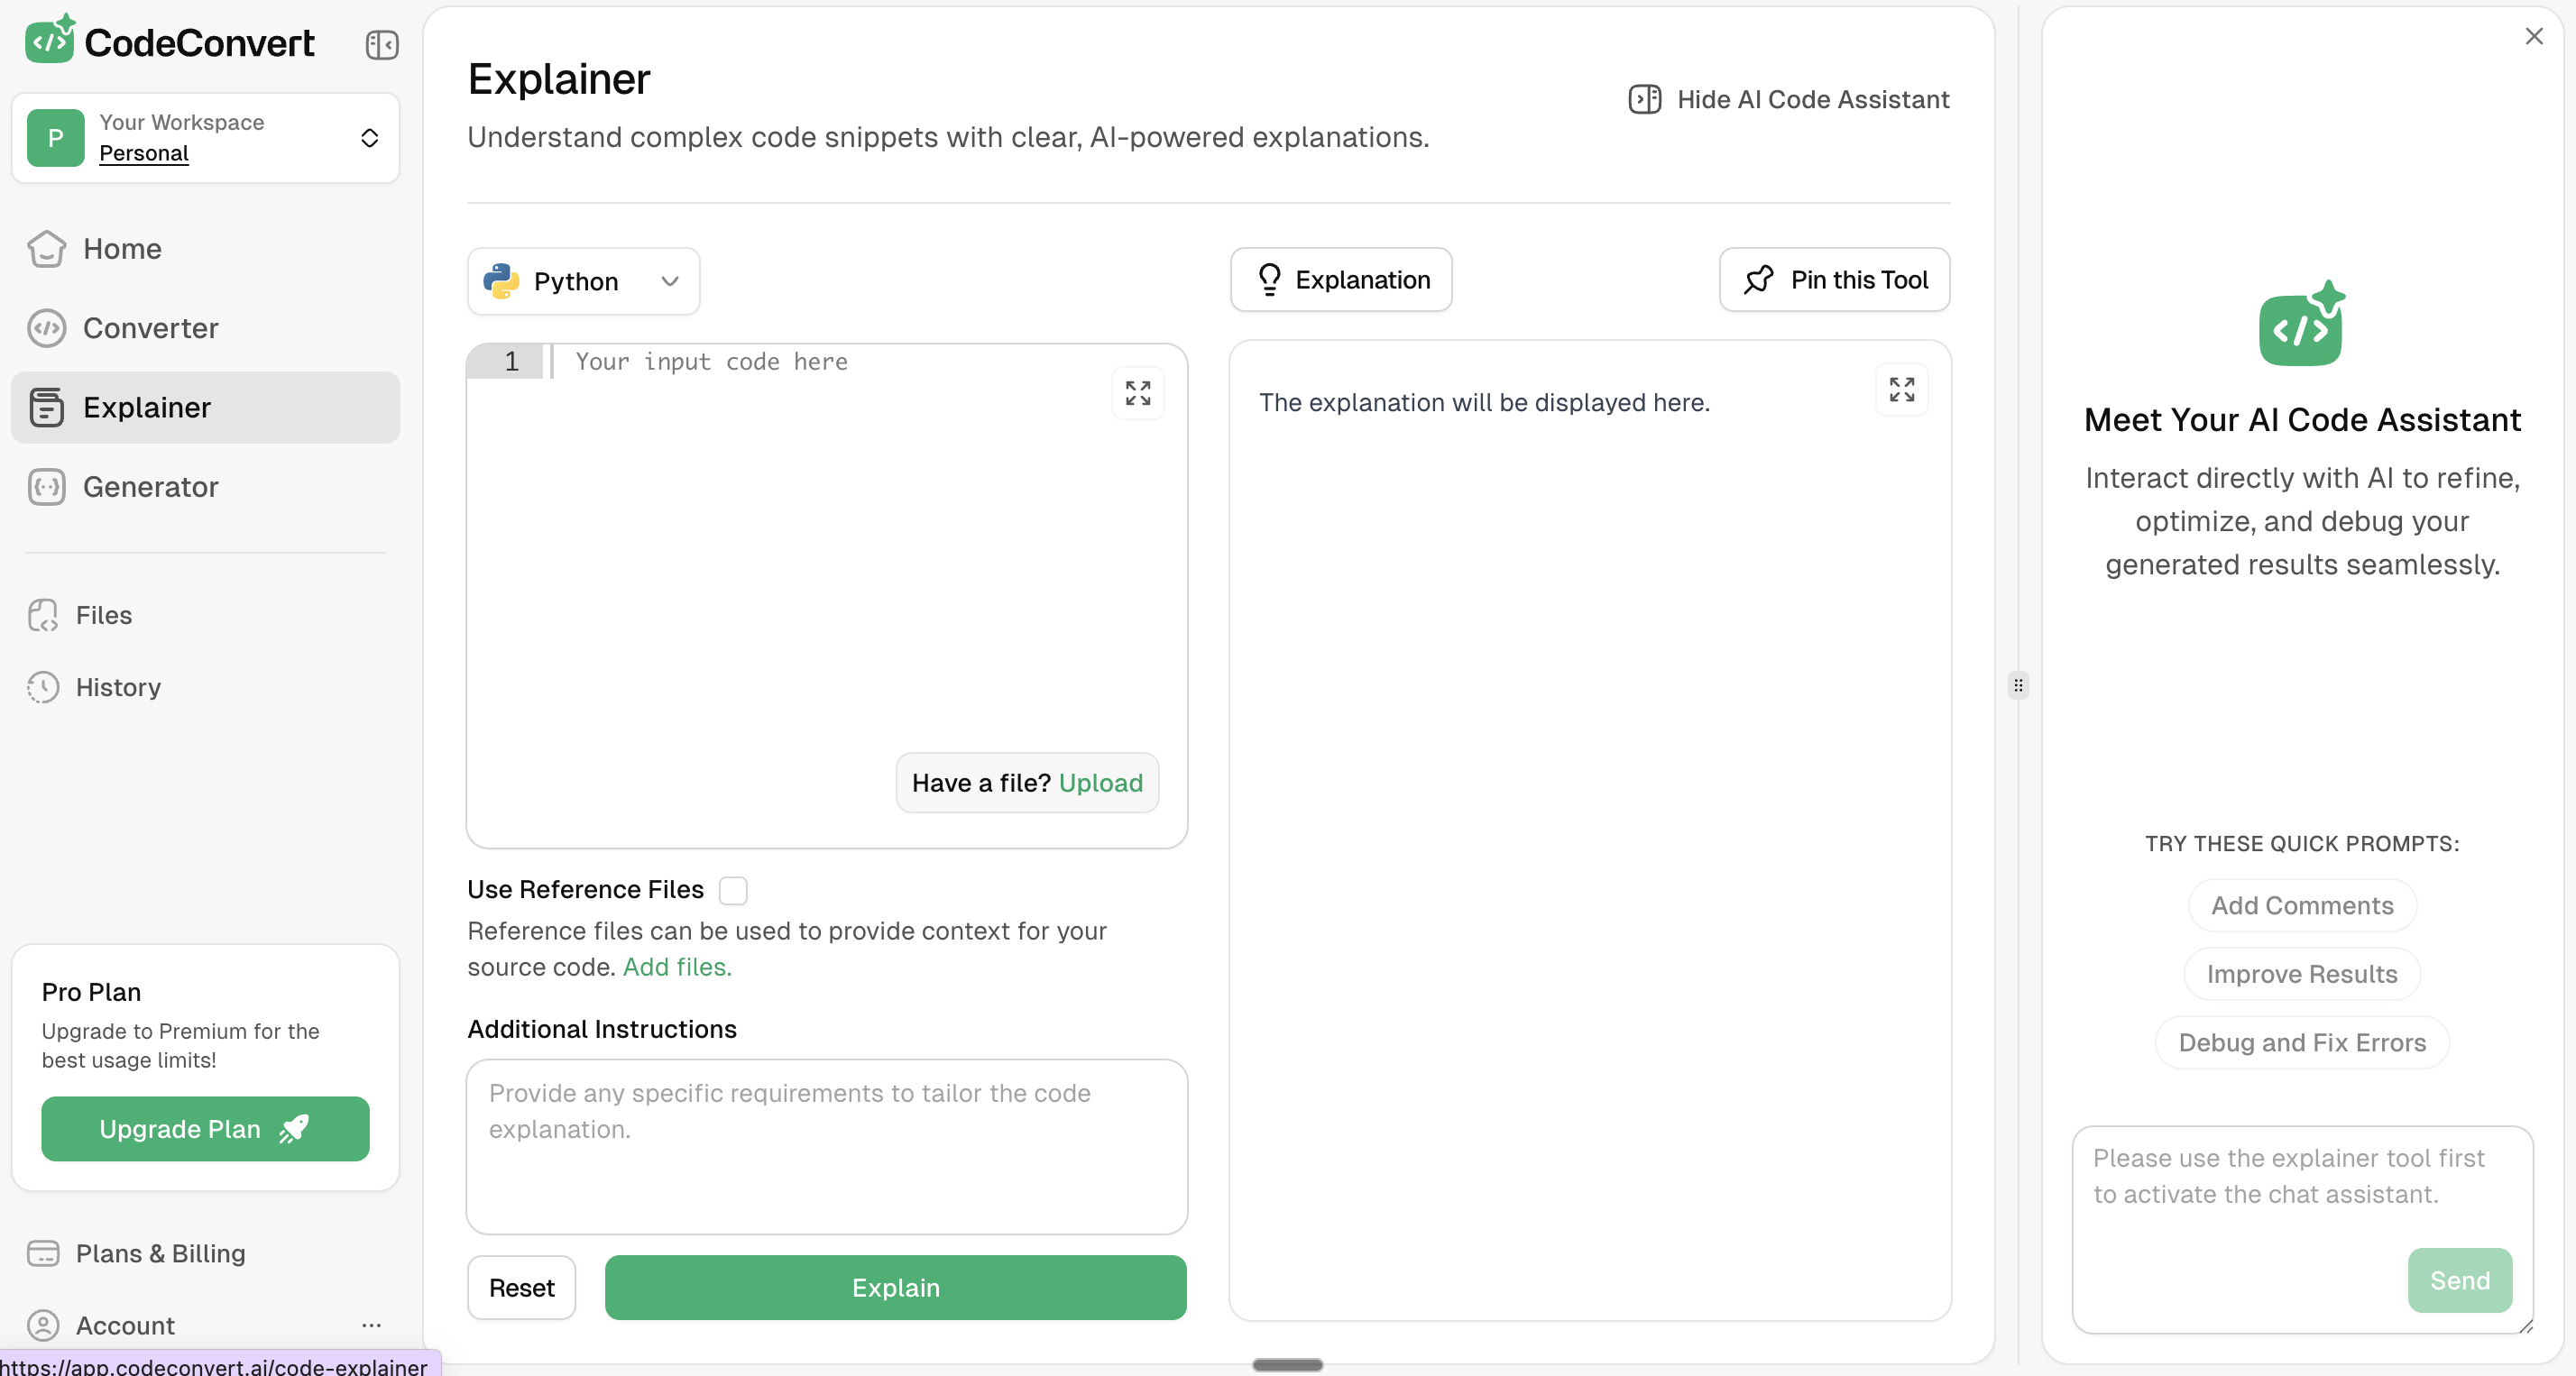Click the Upload link for a file
This screenshot has height=1376, width=2576.
point(1100,783)
